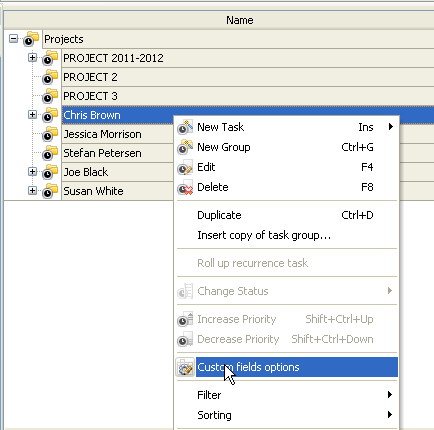Image resolution: width=434 pixels, height=430 pixels.
Task: Collapse the Projects root tree node
Action: 13,39
